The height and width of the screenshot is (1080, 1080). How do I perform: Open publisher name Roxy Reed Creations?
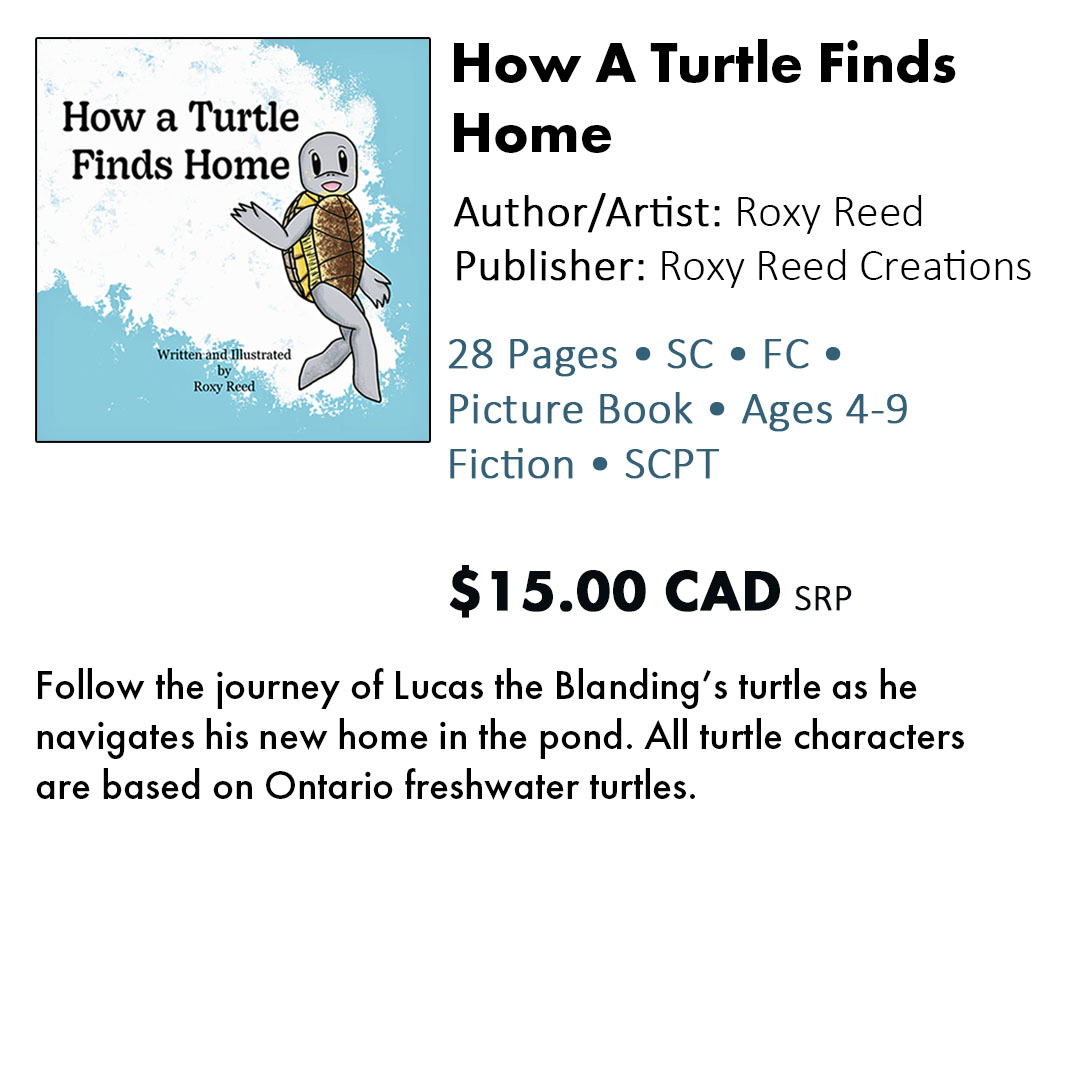(845, 267)
